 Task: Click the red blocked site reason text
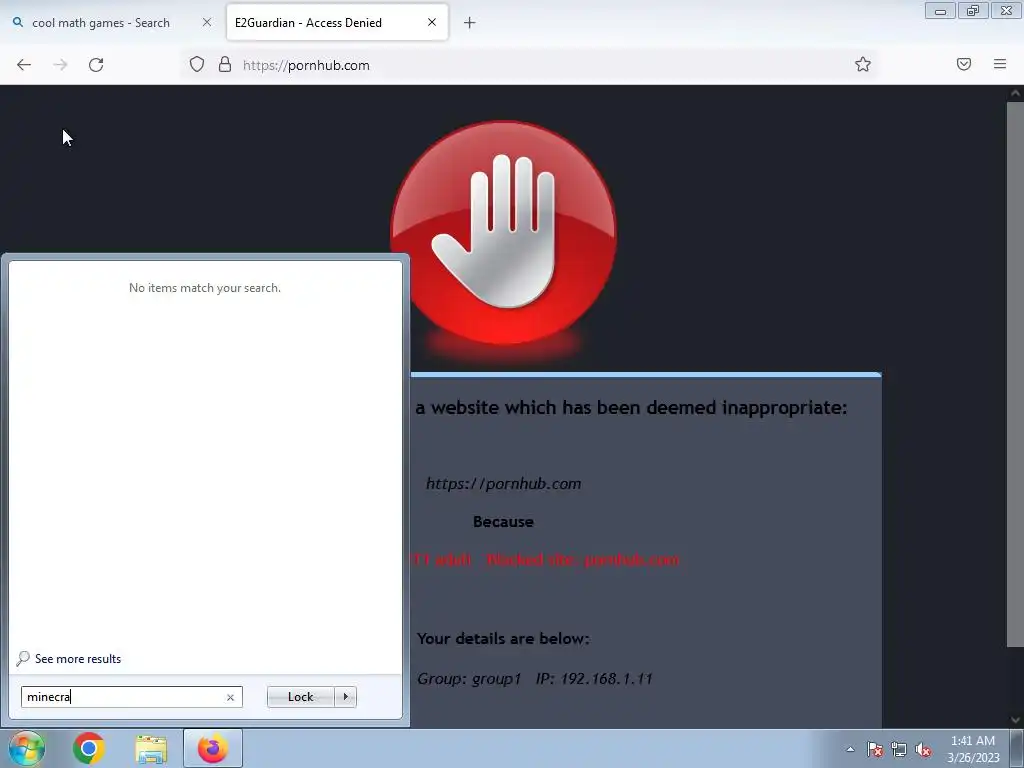point(546,560)
